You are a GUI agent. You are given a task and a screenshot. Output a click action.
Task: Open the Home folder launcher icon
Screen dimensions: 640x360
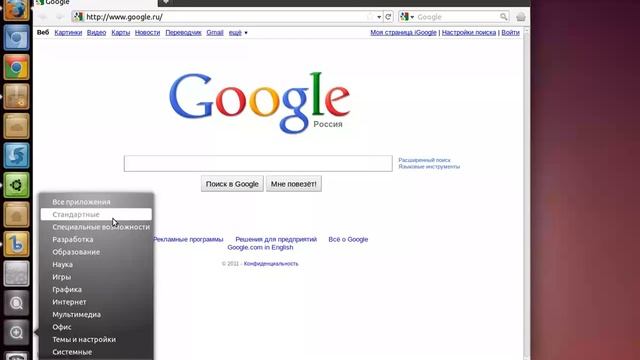pyautogui.click(x=16, y=214)
